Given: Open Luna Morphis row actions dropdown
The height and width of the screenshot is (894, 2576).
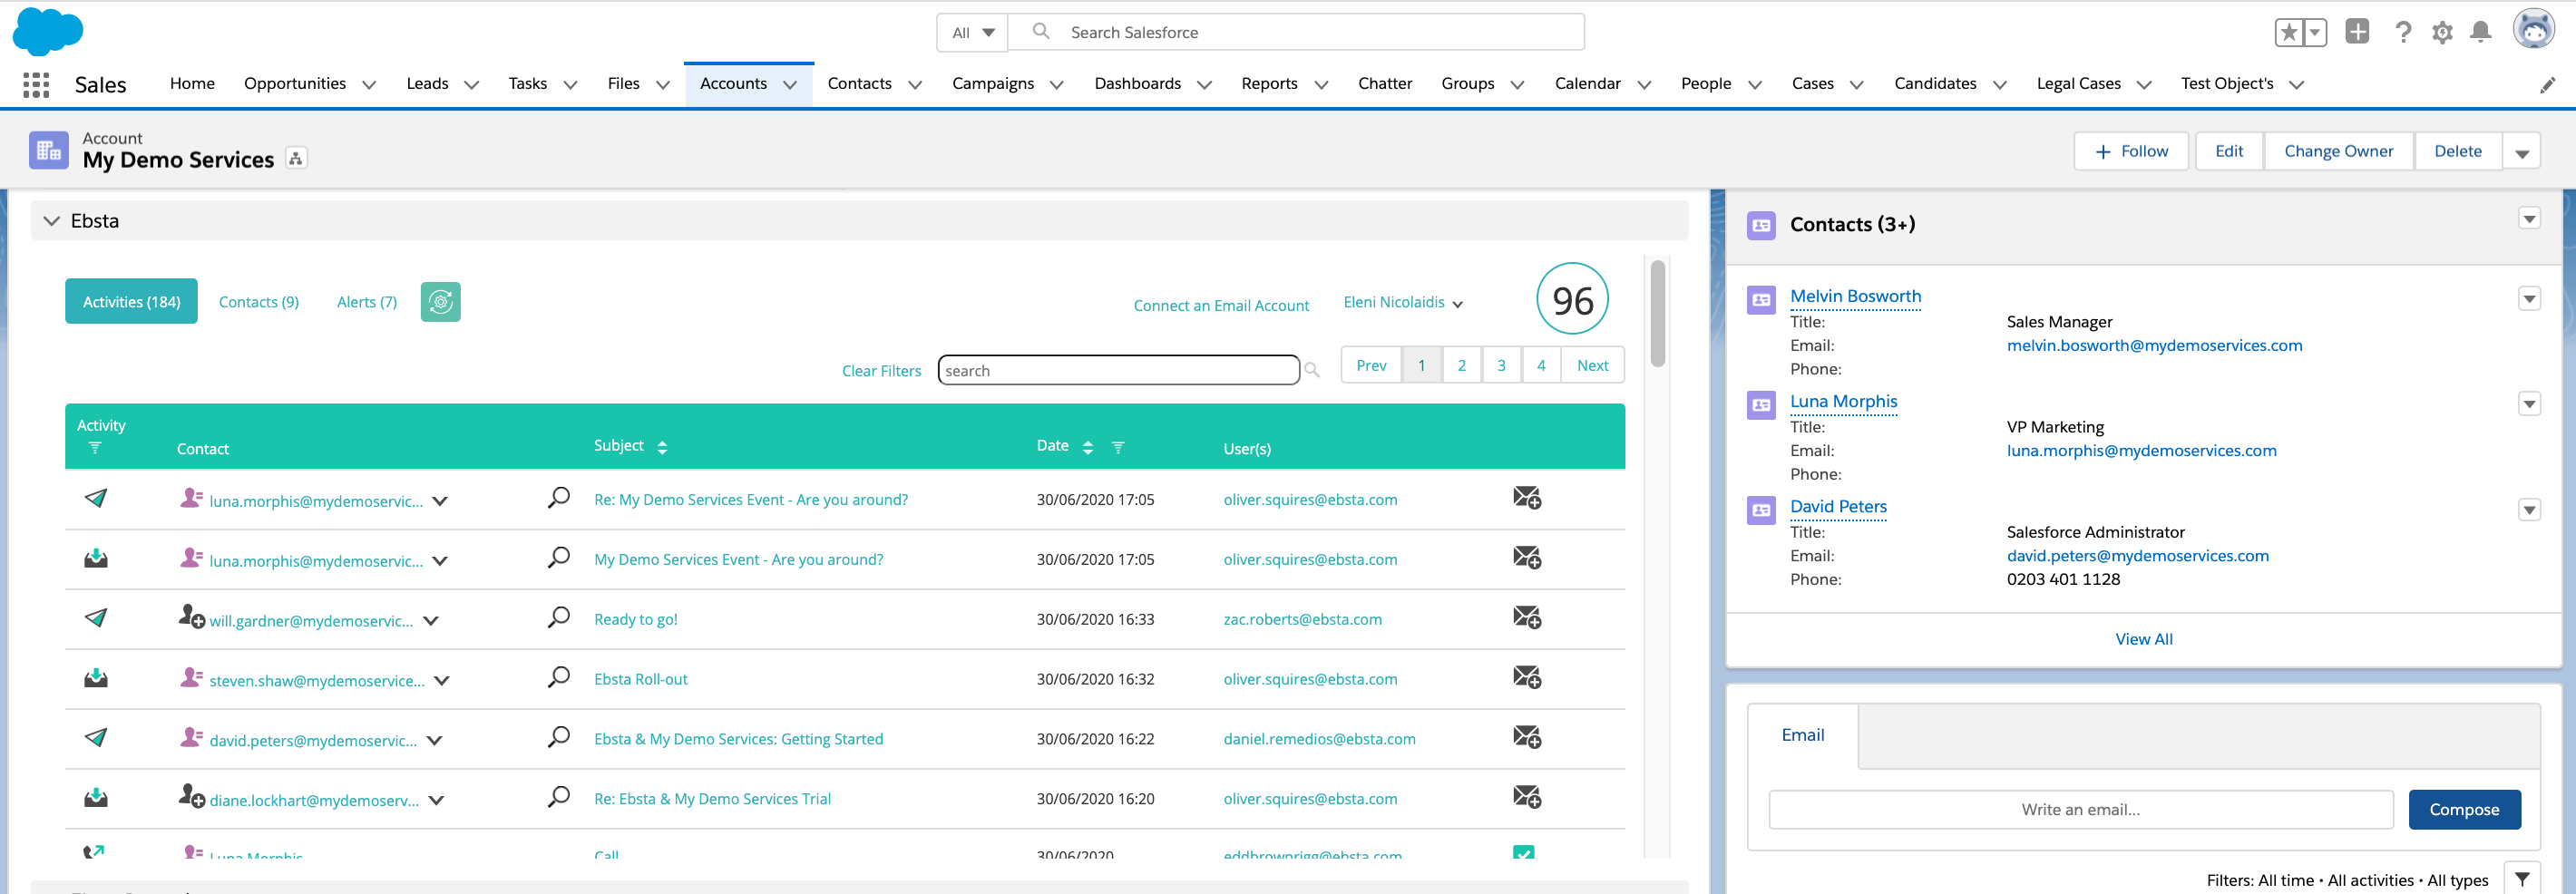Looking at the screenshot, I should click(2529, 405).
